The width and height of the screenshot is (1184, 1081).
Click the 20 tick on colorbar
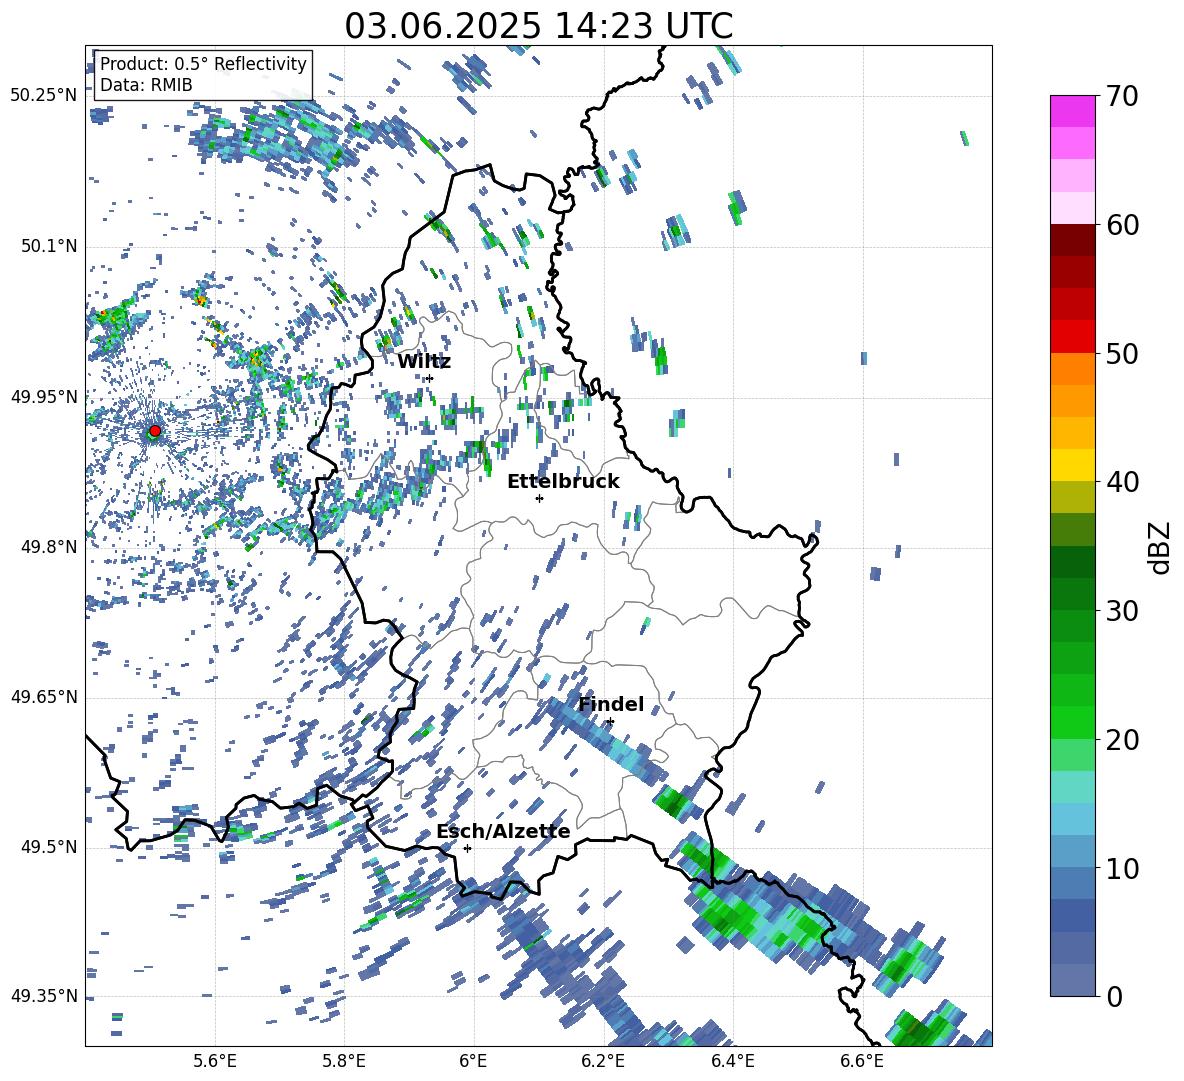pyautogui.click(x=1121, y=740)
